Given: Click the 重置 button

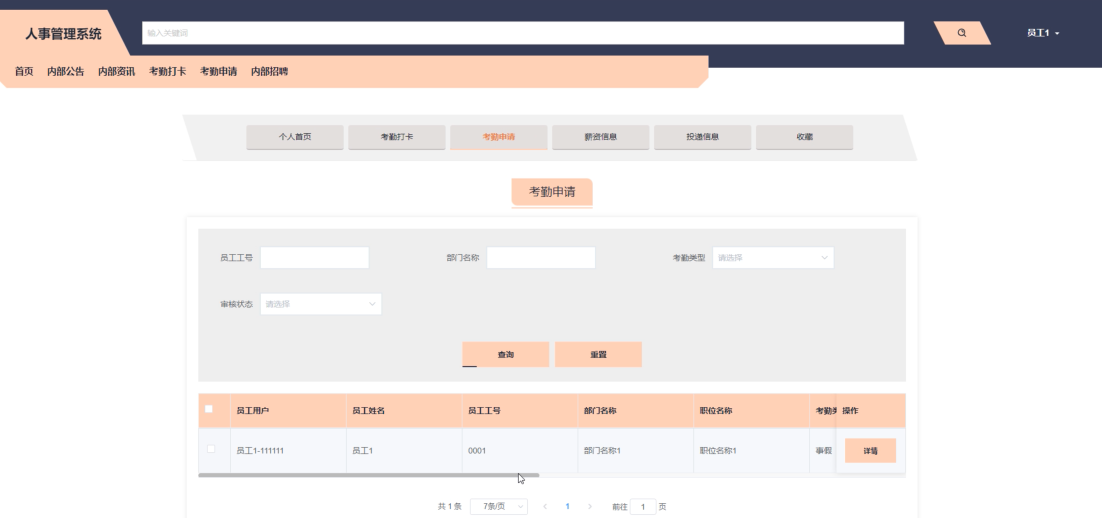Looking at the screenshot, I should click(599, 355).
